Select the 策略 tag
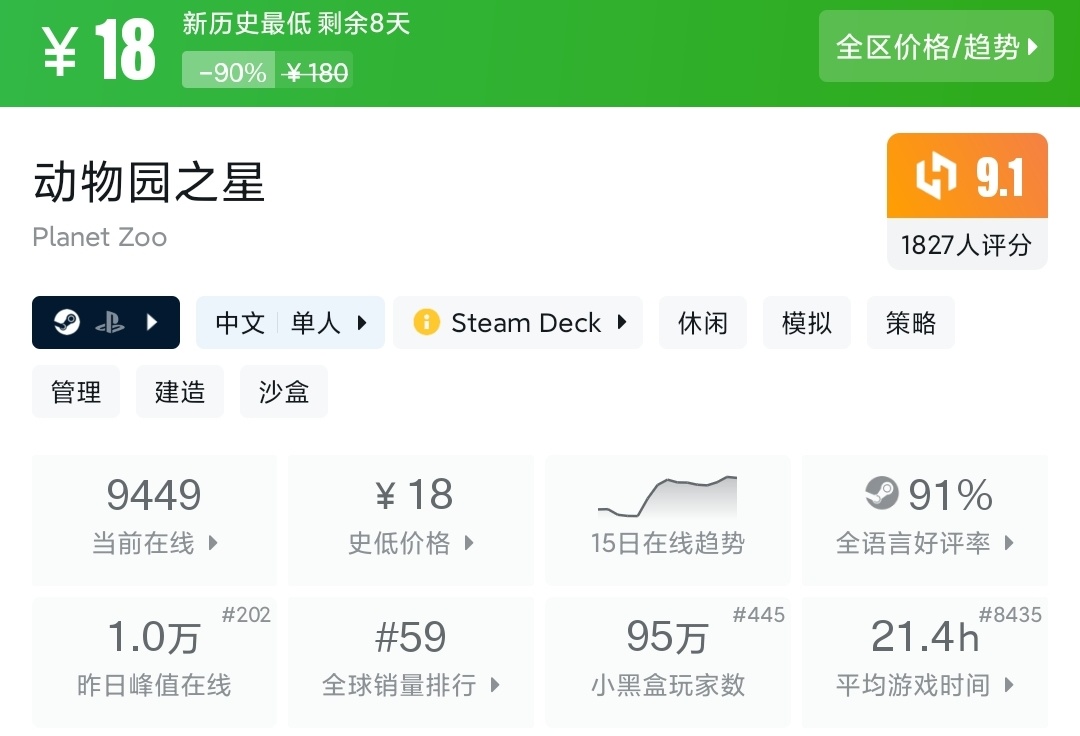 [911, 323]
